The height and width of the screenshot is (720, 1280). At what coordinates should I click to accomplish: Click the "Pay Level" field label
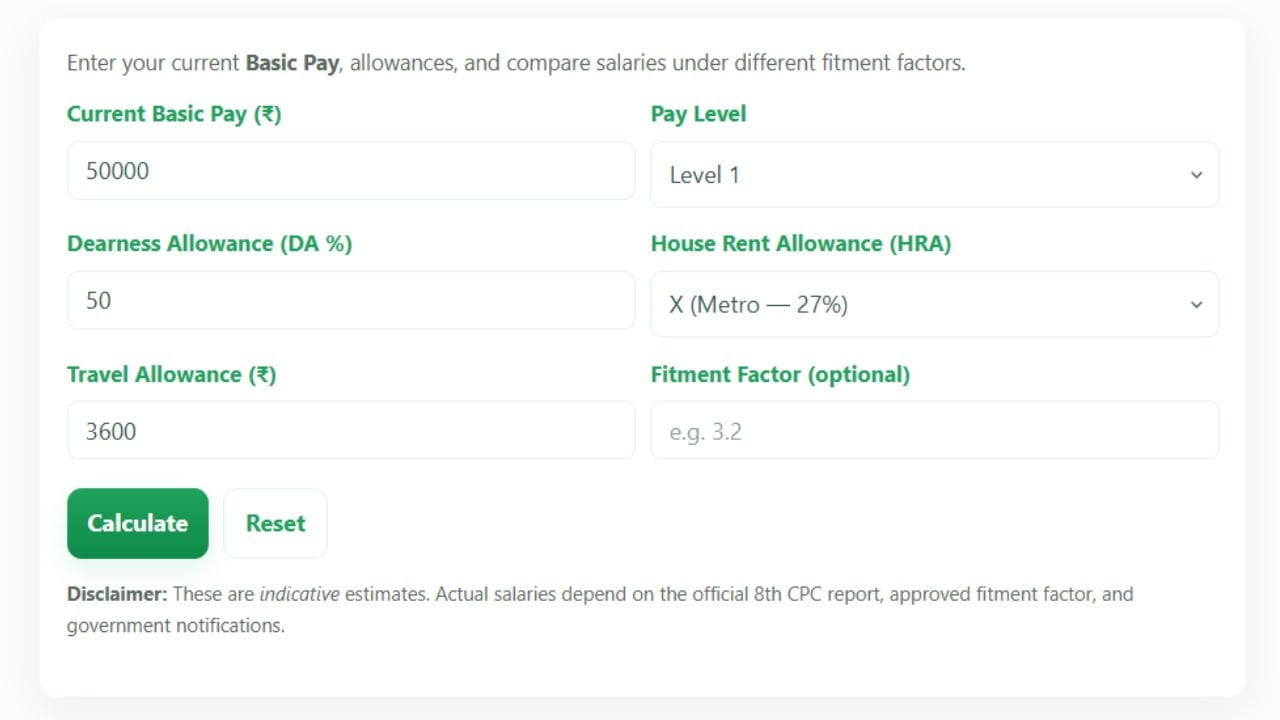click(698, 114)
